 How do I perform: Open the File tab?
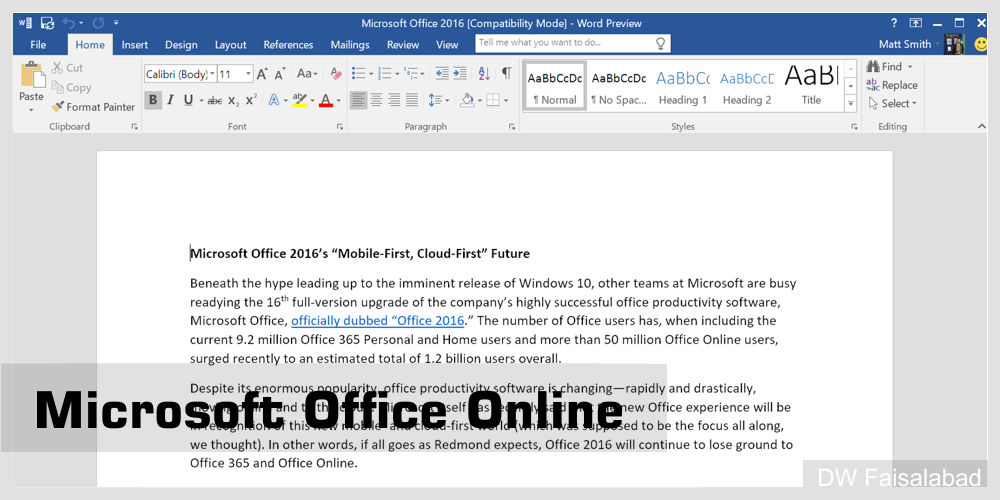pos(38,45)
